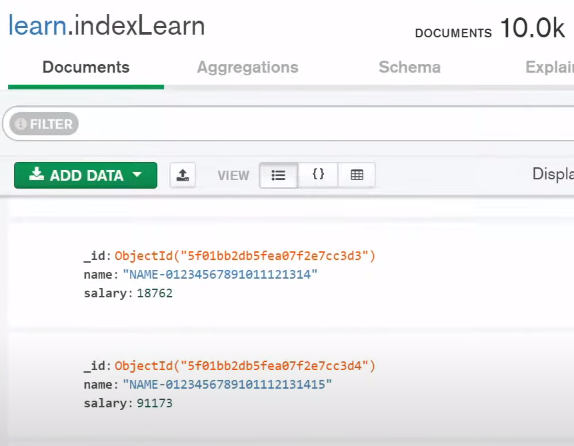Click the export collection upload icon
574x446 pixels.
tap(183, 175)
